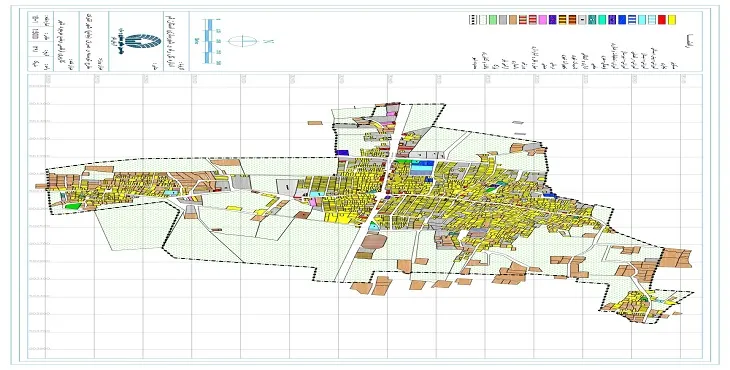This screenshot has width=730, height=370.
Task: Select the solid royal blue legend swatch
Action: (622, 20)
